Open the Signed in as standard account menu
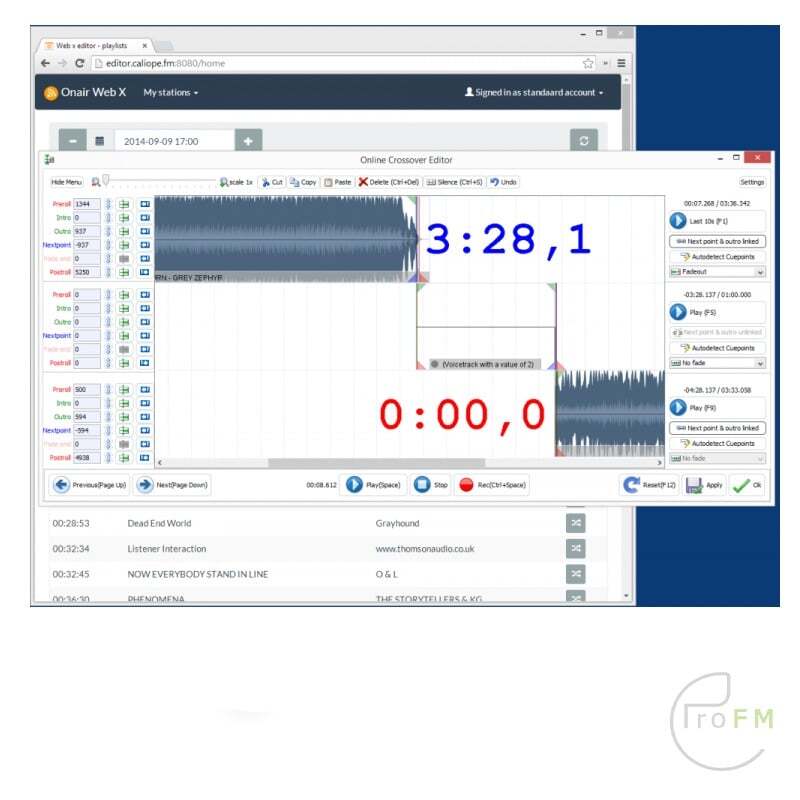Viewport: 800px width, 800px height. [534, 92]
